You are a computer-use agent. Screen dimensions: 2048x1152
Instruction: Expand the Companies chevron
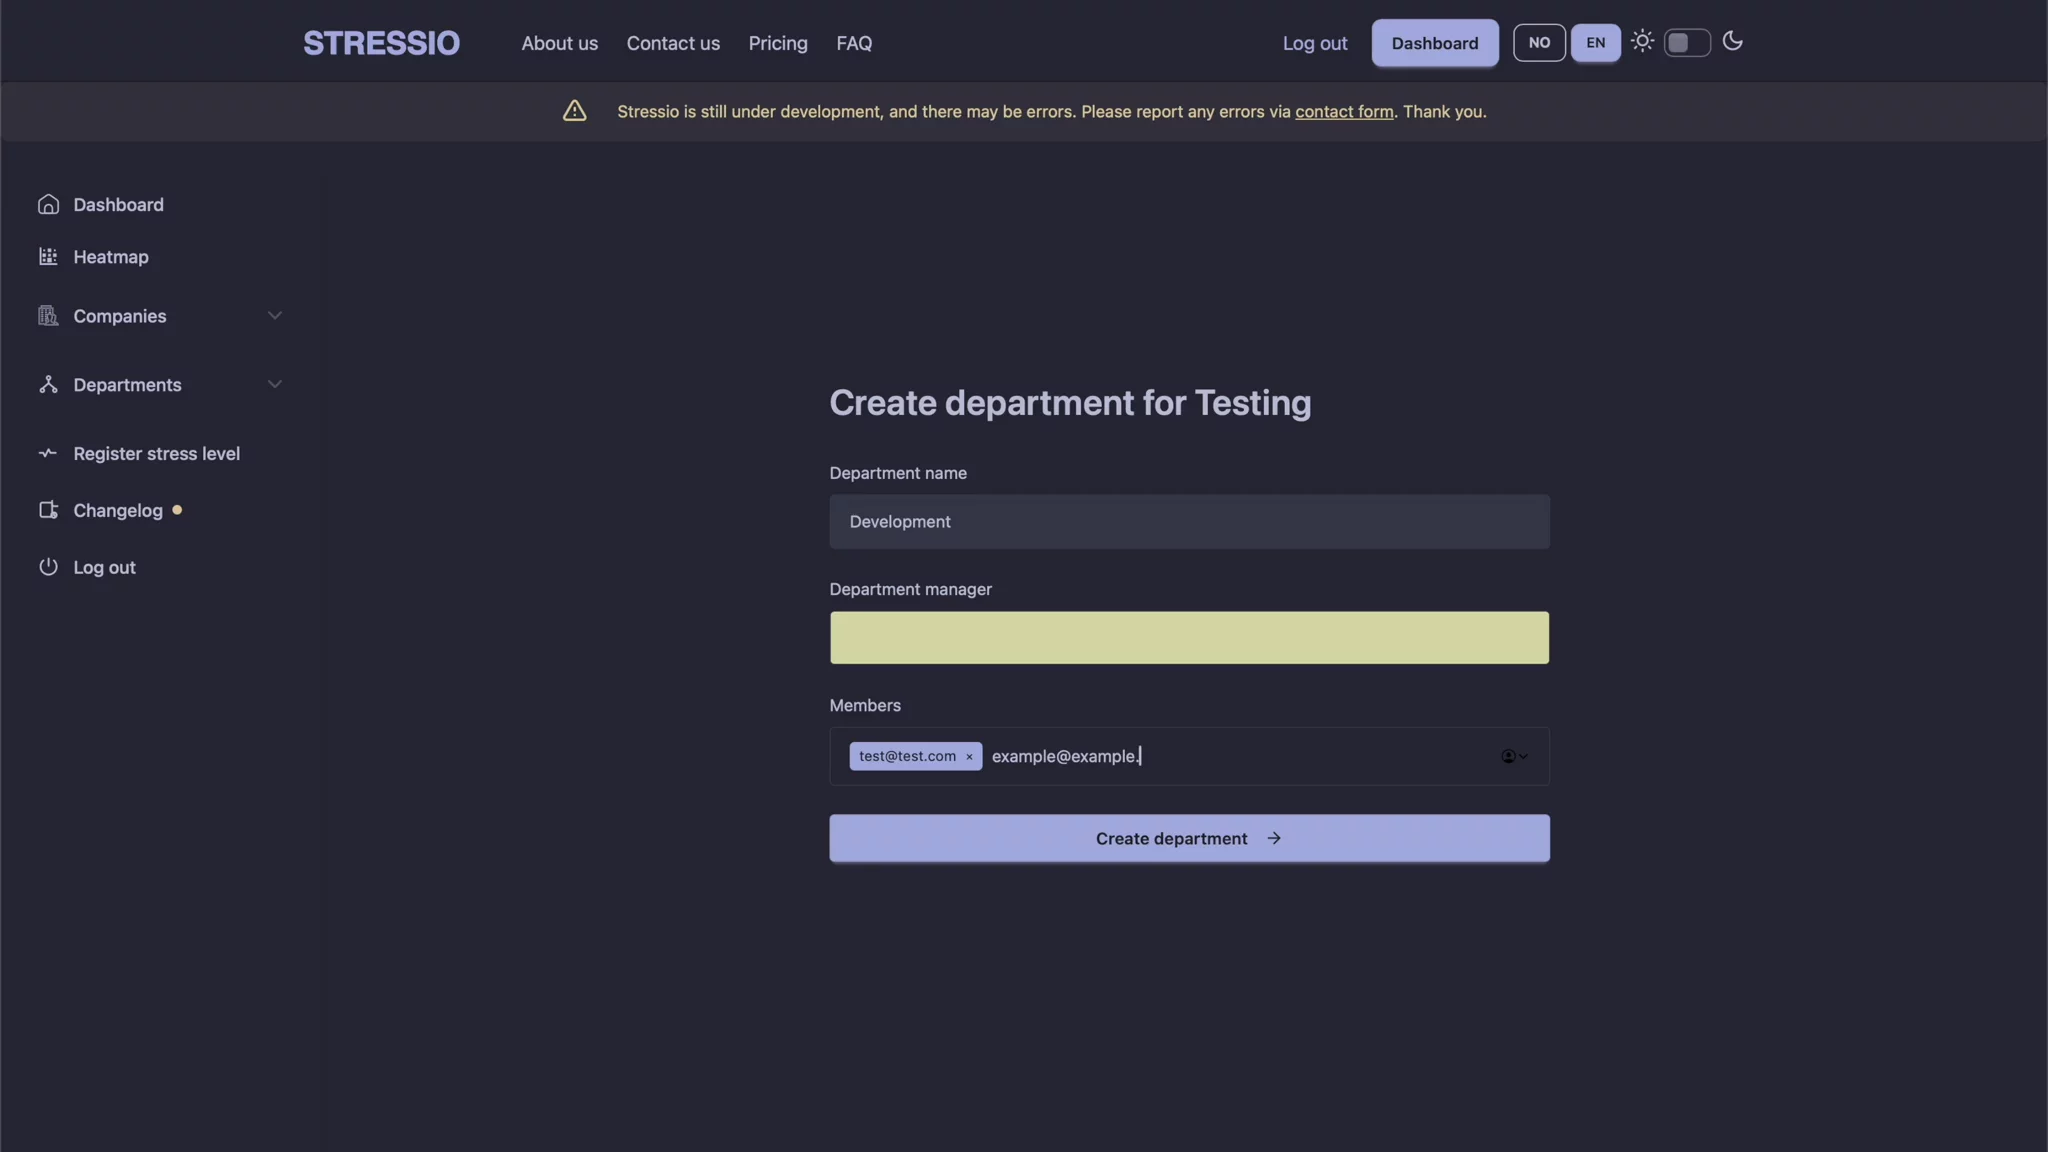[x=275, y=316]
